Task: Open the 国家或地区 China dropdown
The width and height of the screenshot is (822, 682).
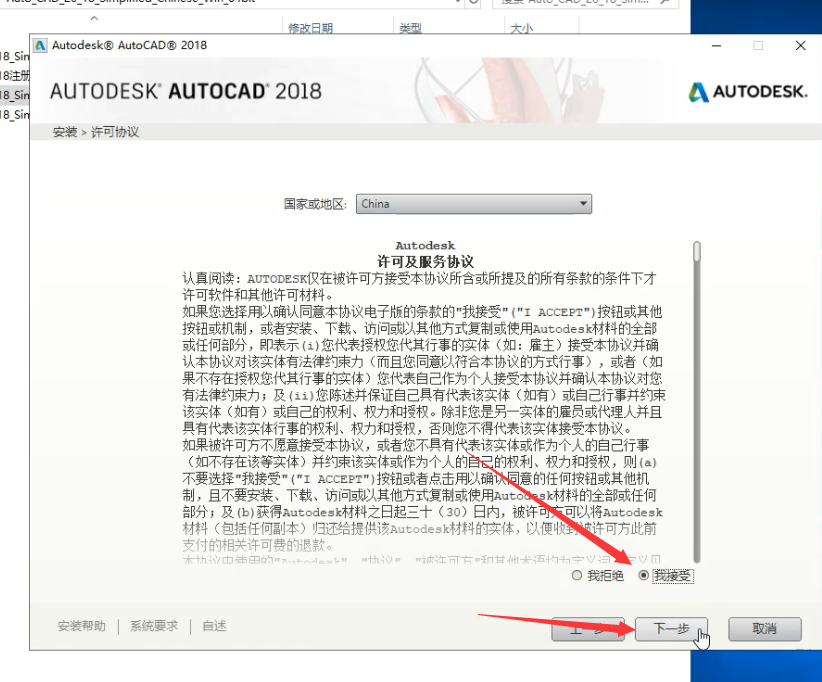Action: pos(474,204)
